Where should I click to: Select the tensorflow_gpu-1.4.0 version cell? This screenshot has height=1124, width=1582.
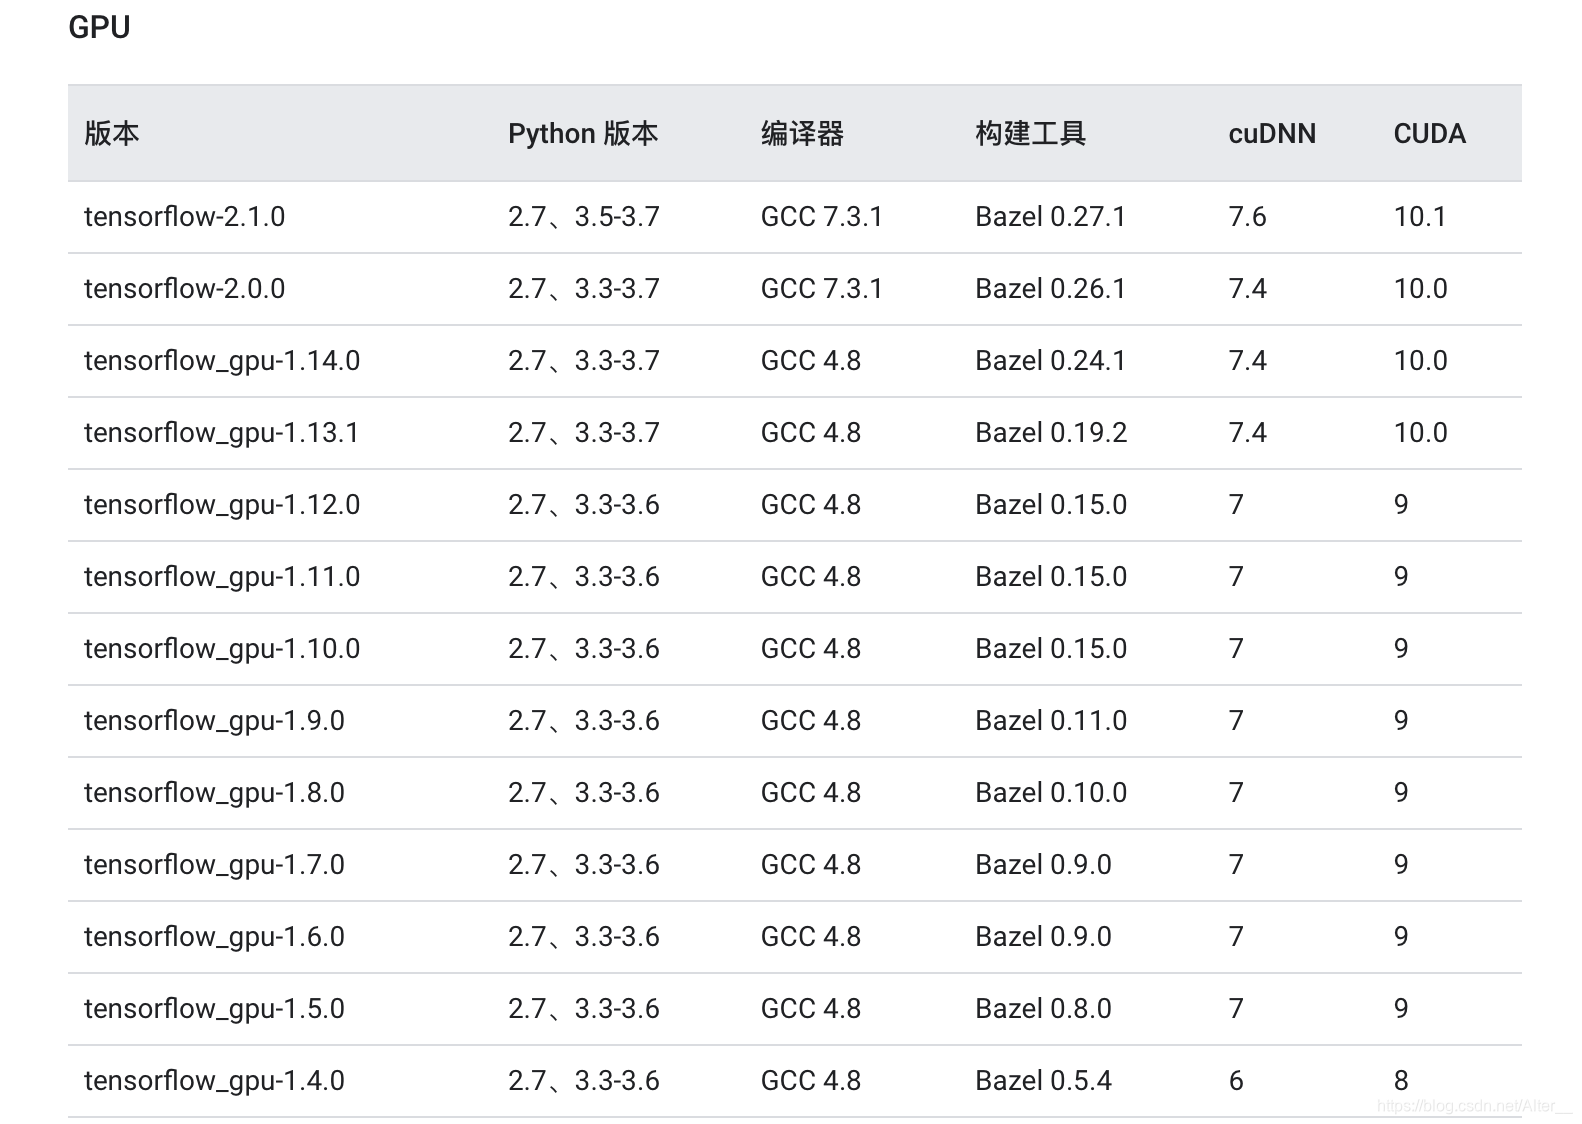(x=214, y=1081)
